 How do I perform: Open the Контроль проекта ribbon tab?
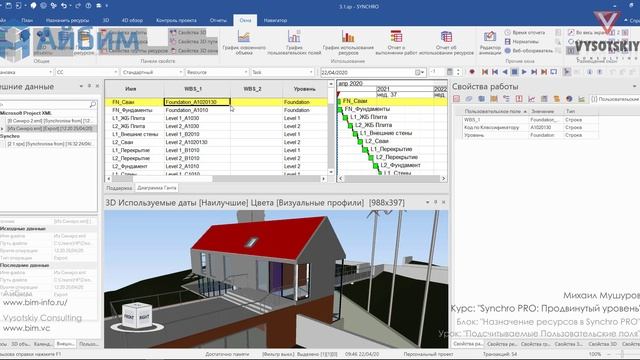coord(176,20)
